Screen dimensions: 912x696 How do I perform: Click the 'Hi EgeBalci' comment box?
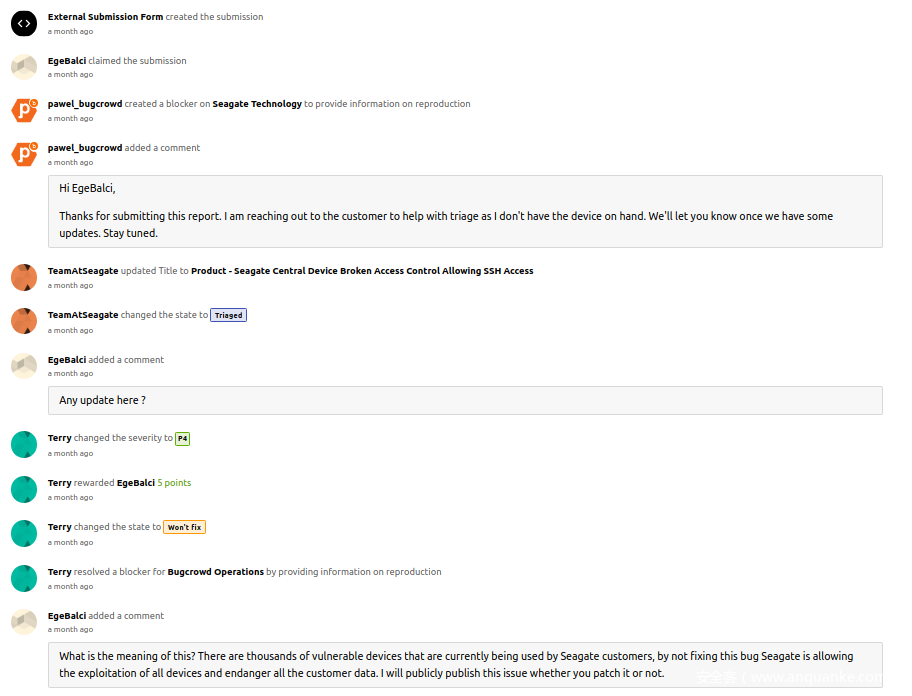click(x=465, y=211)
